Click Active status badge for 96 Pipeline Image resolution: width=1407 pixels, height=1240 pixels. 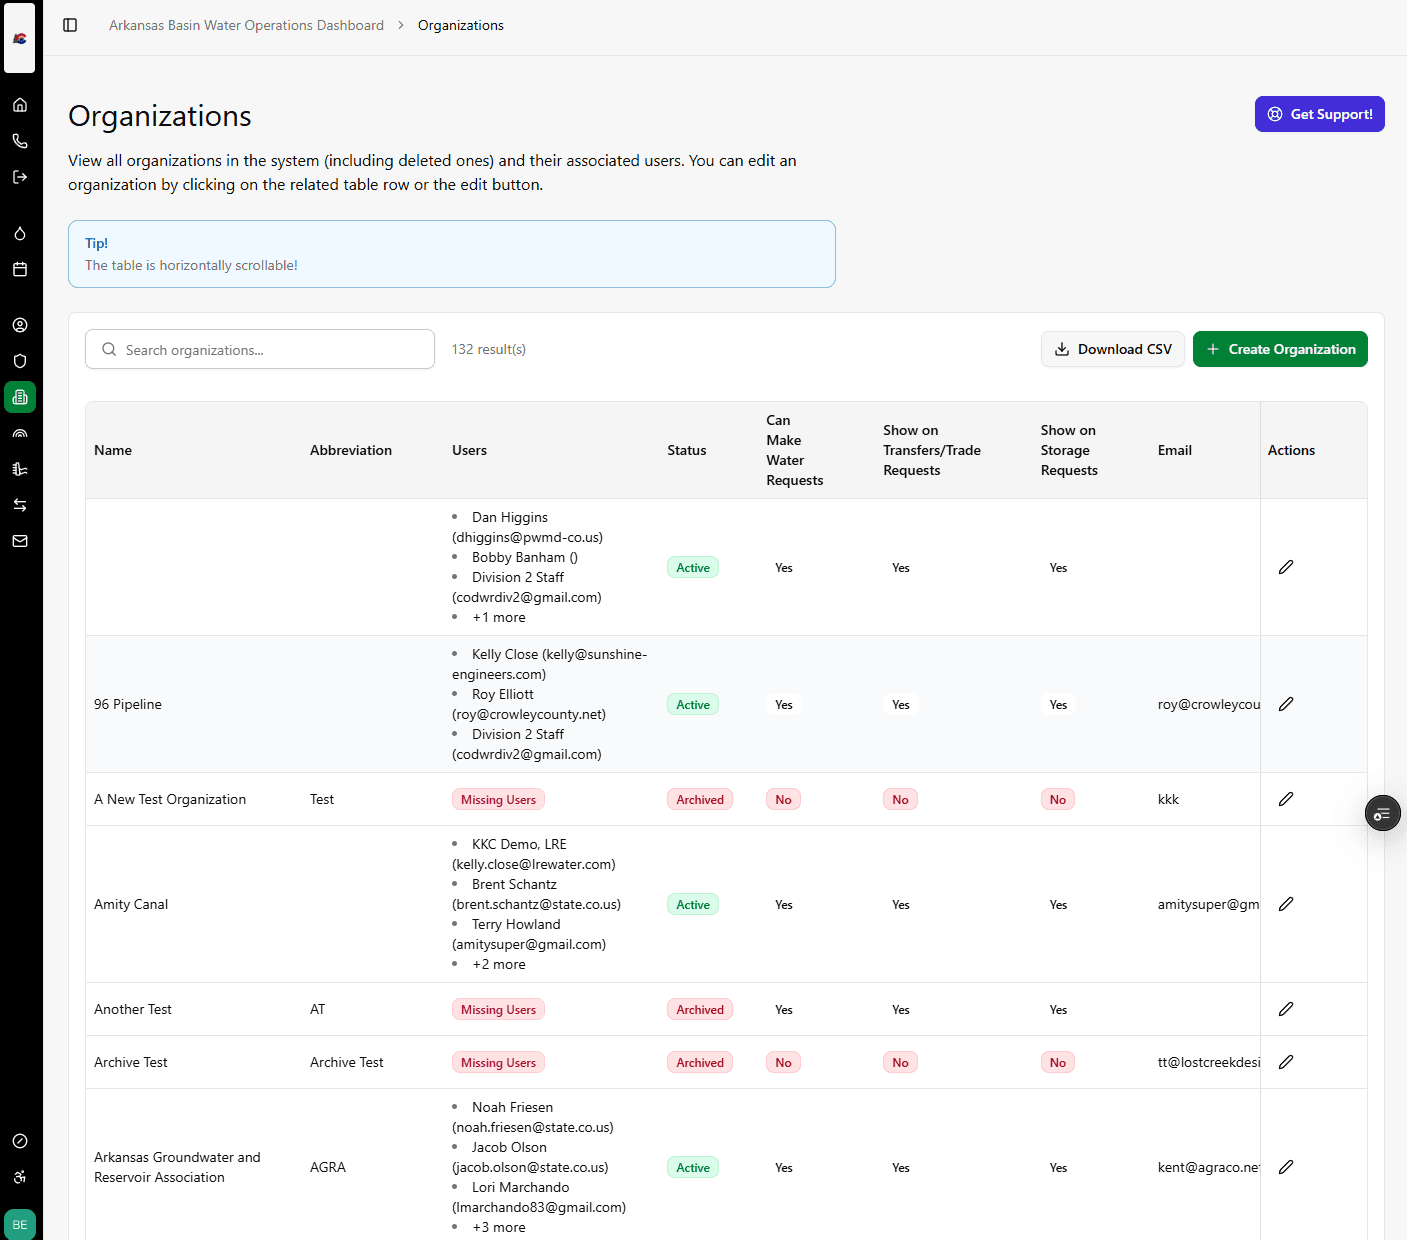pyautogui.click(x=693, y=704)
